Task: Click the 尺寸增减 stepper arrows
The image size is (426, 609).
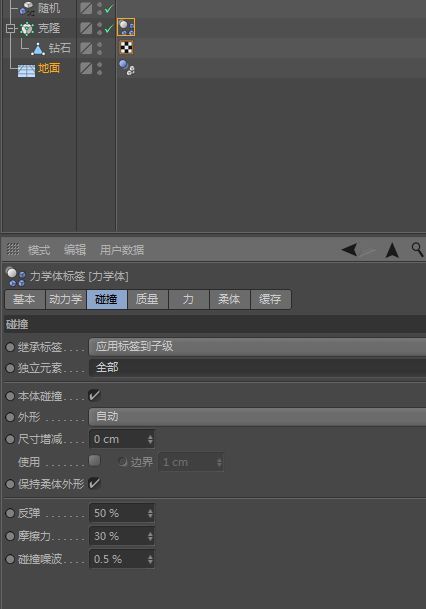Action: [x=150, y=439]
